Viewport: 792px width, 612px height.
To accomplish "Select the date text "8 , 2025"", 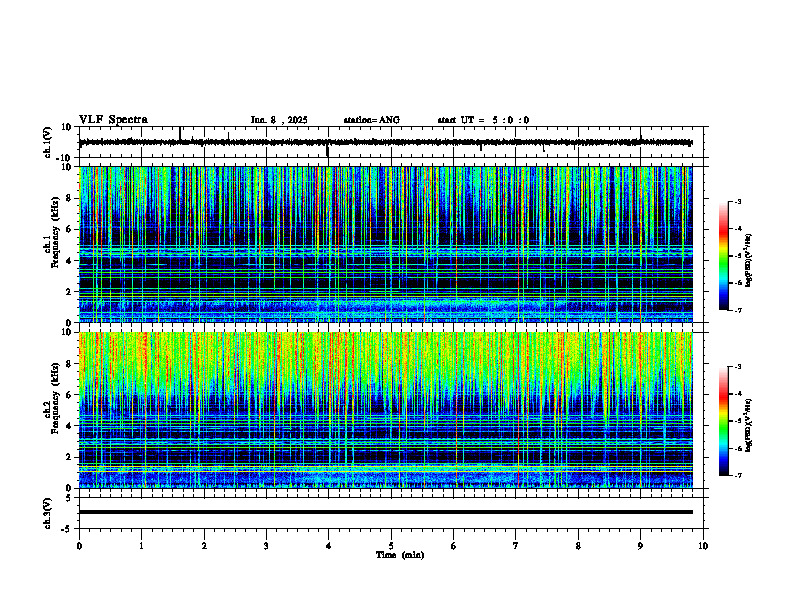I will (x=289, y=120).
